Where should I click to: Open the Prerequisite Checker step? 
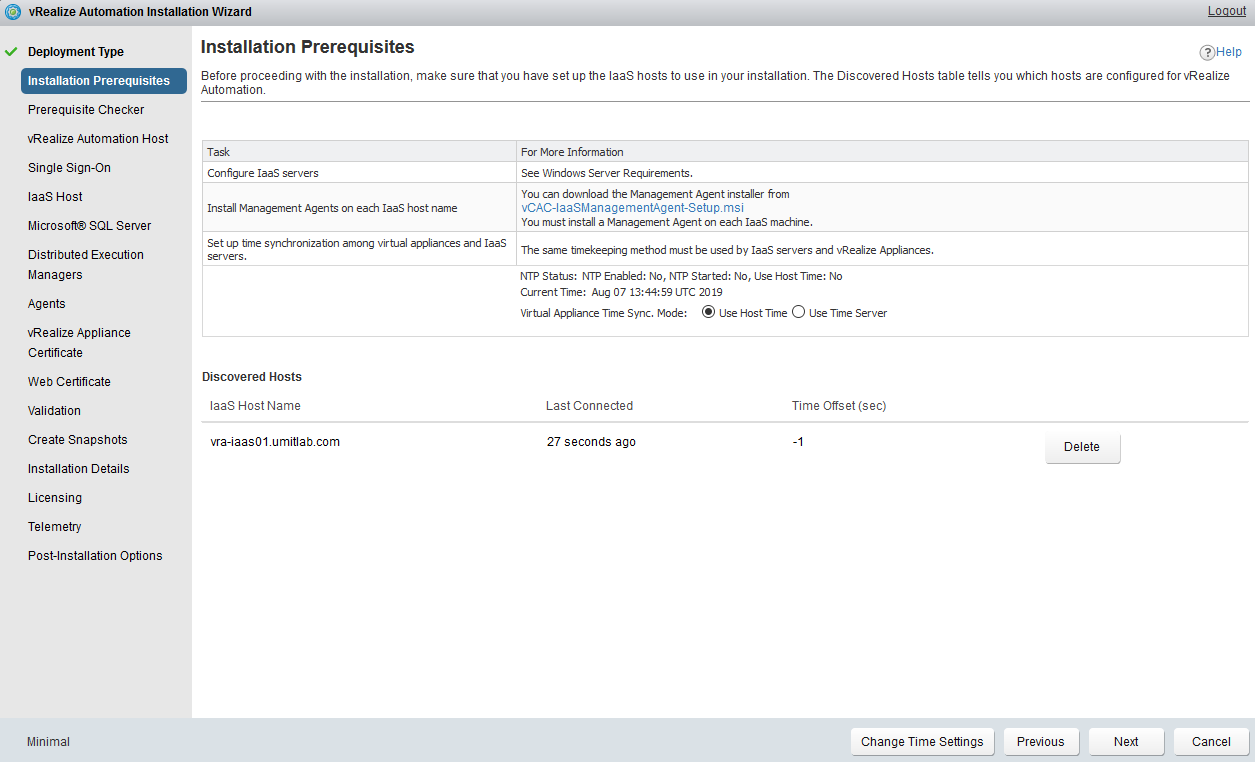(86, 110)
